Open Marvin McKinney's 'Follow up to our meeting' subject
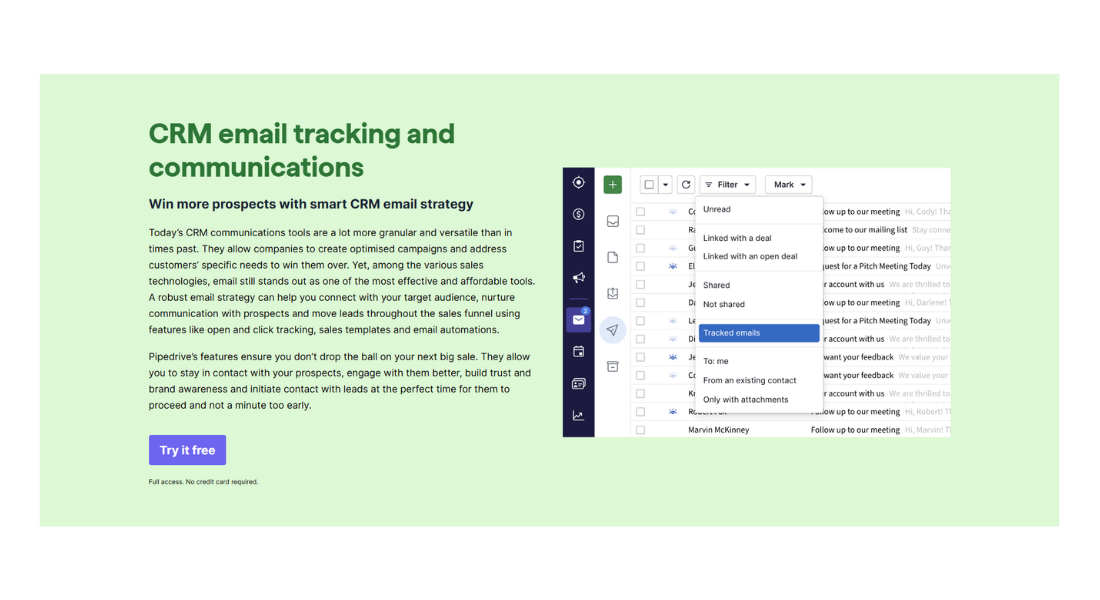 (855, 429)
